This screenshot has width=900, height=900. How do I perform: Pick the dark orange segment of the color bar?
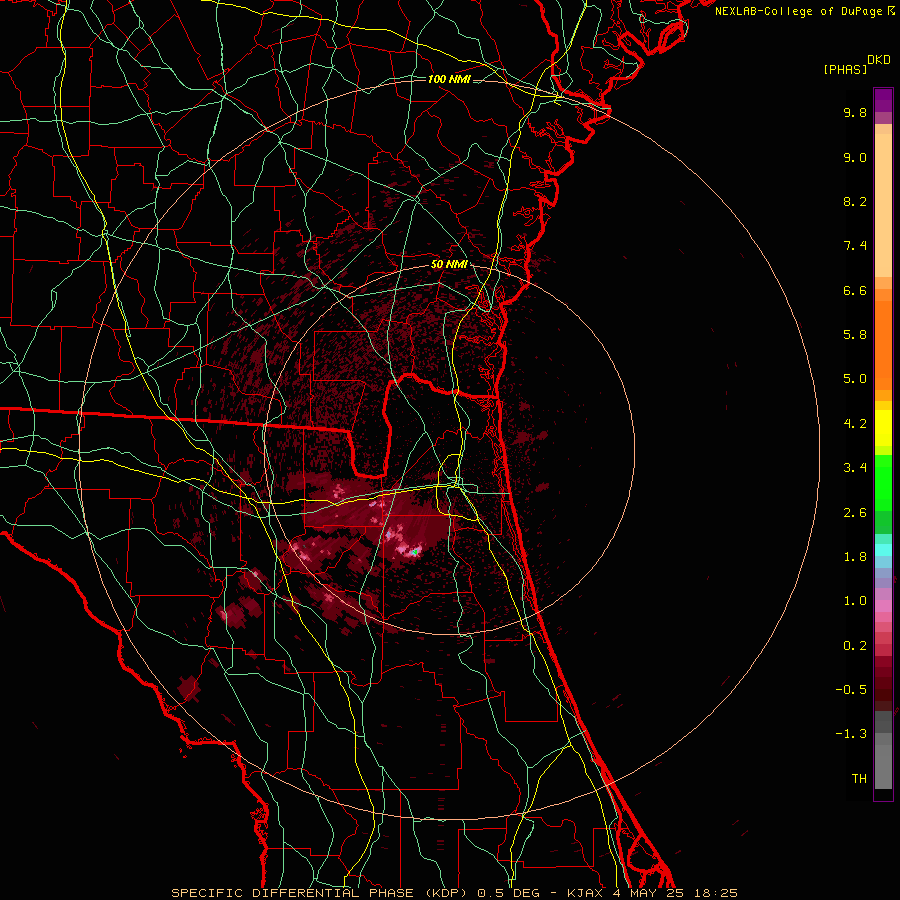(883, 346)
